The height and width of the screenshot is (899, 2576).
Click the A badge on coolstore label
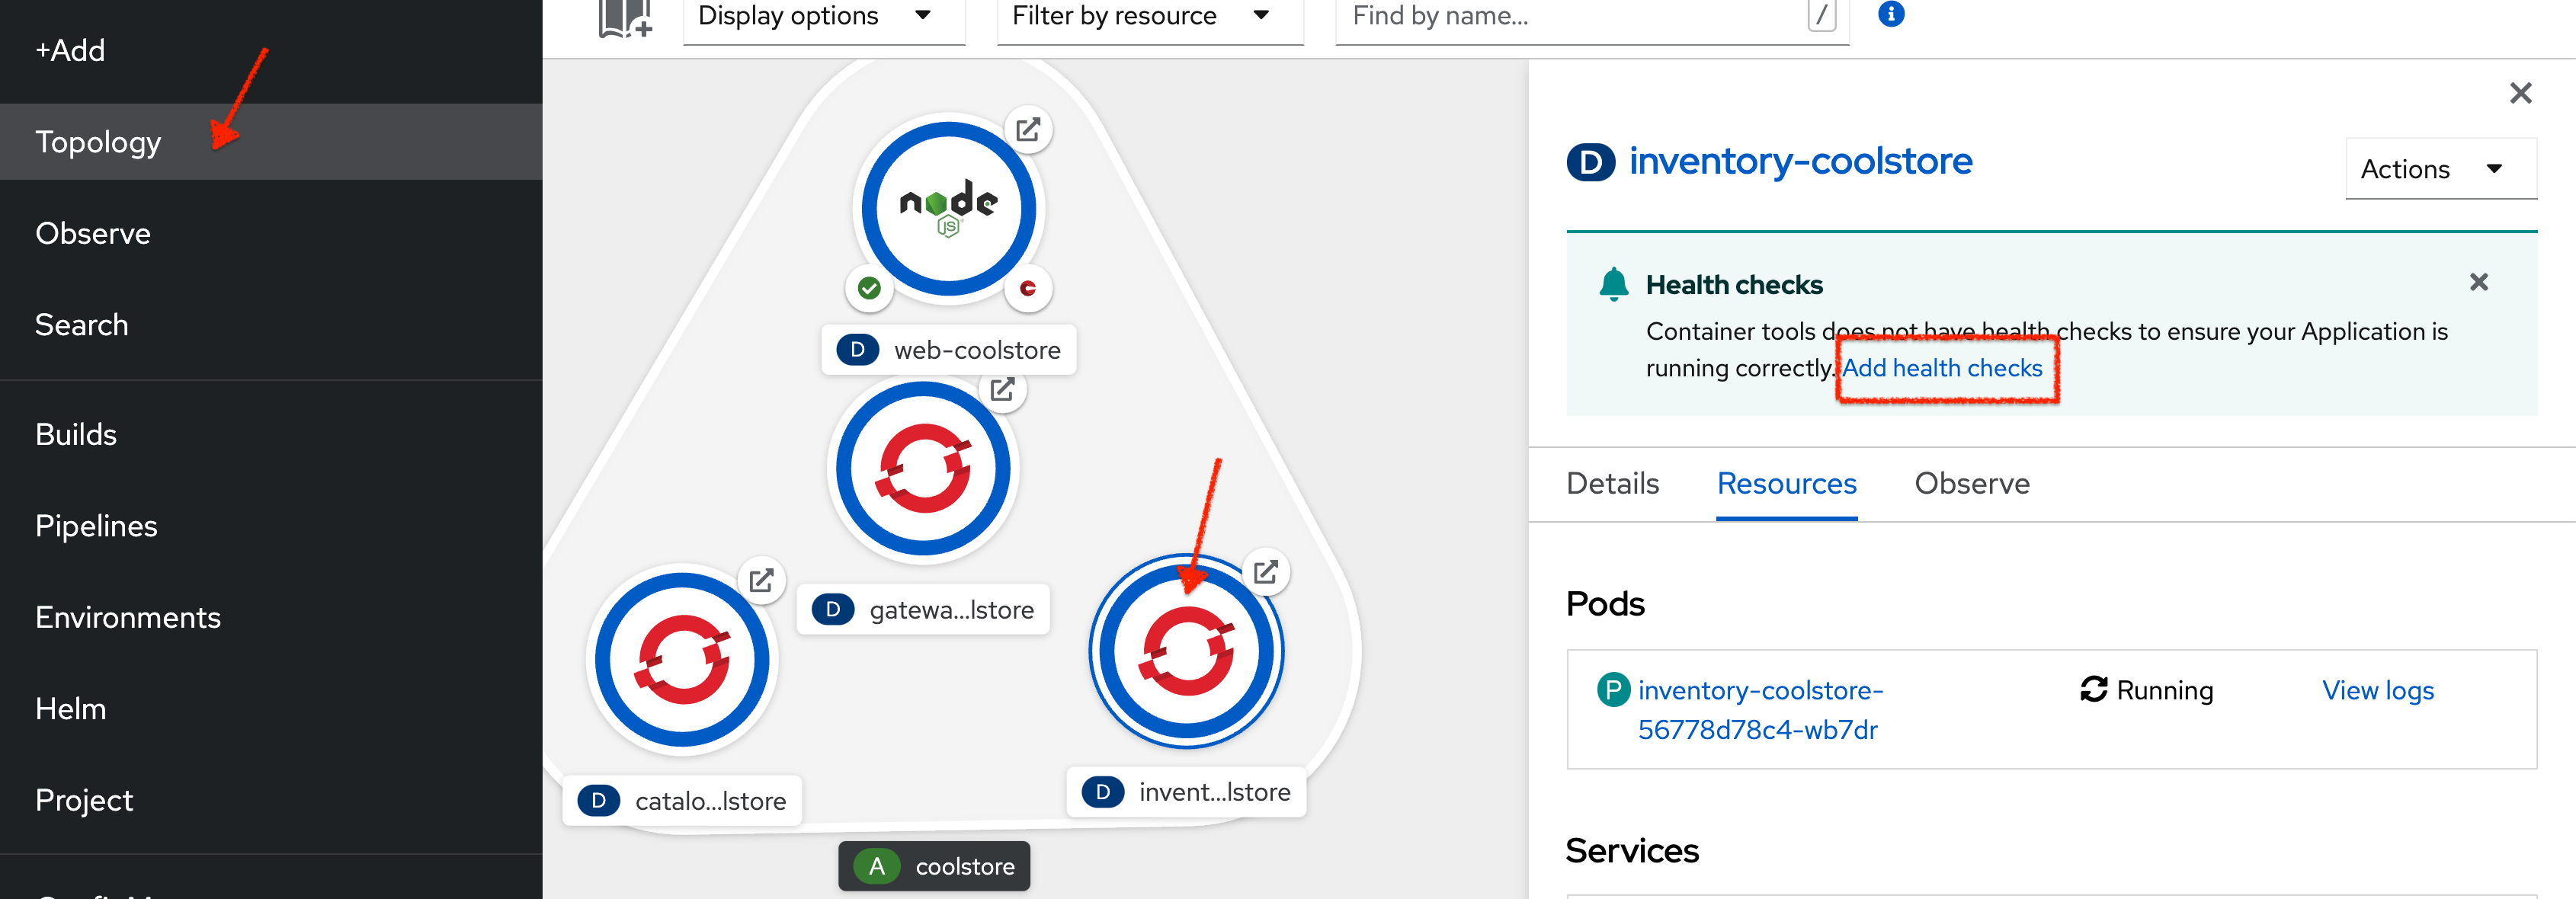(x=877, y=866)
